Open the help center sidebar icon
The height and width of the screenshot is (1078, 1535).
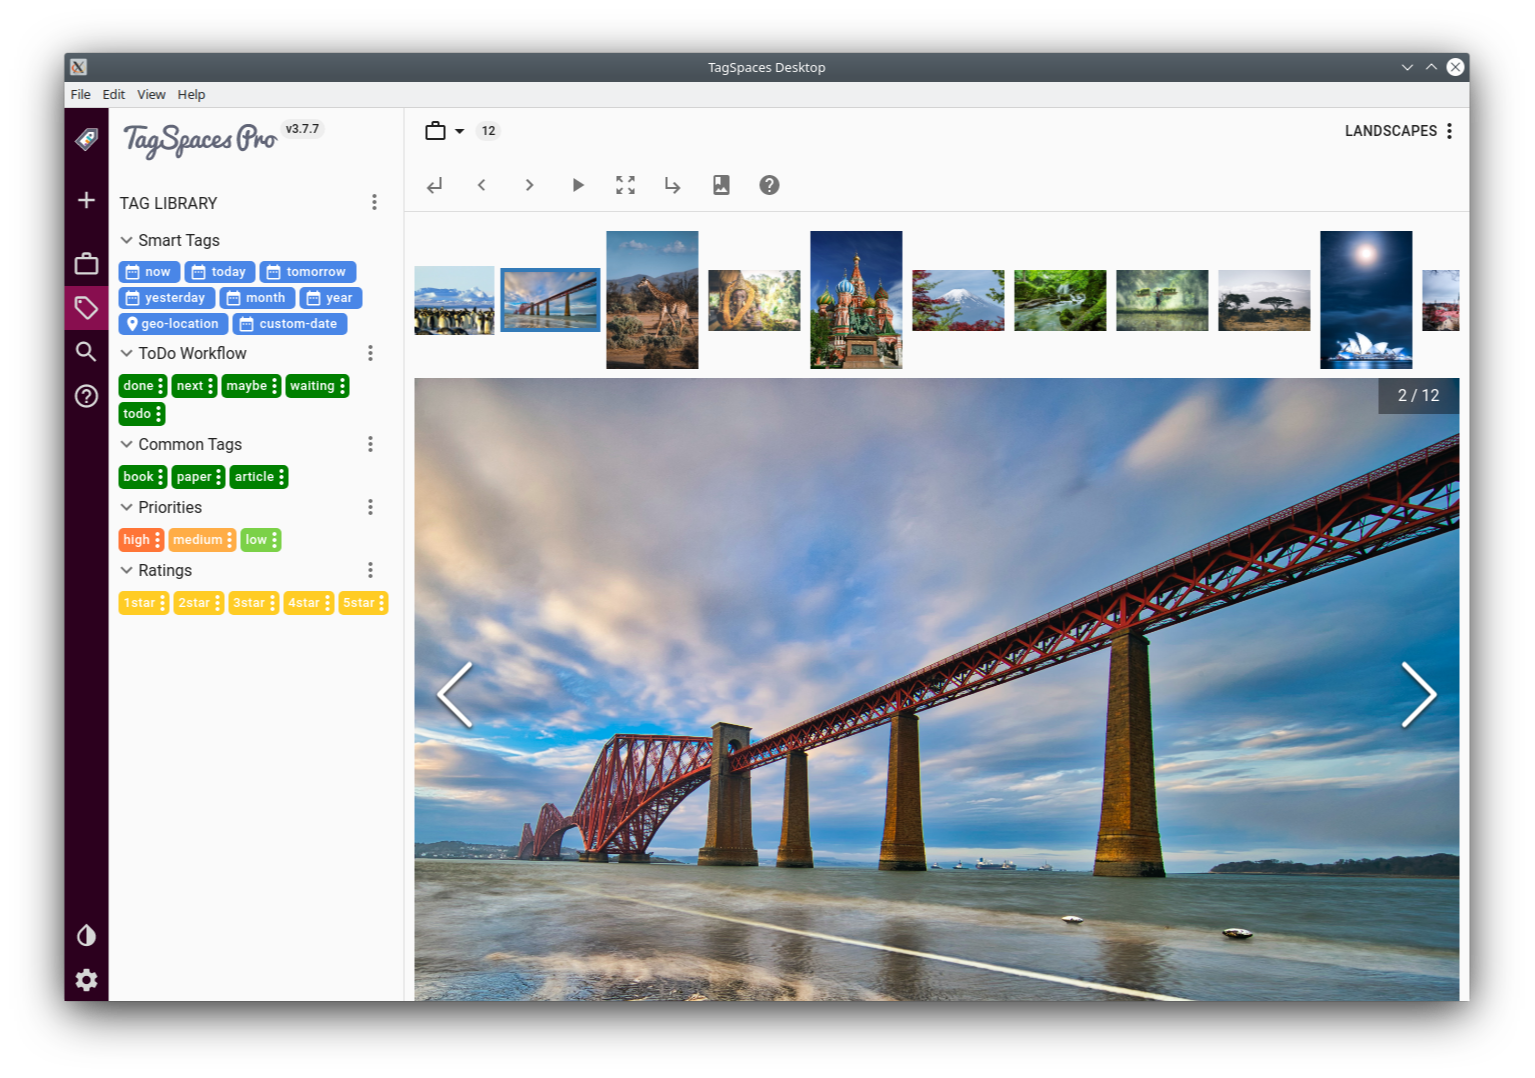[x=86, y=396]
